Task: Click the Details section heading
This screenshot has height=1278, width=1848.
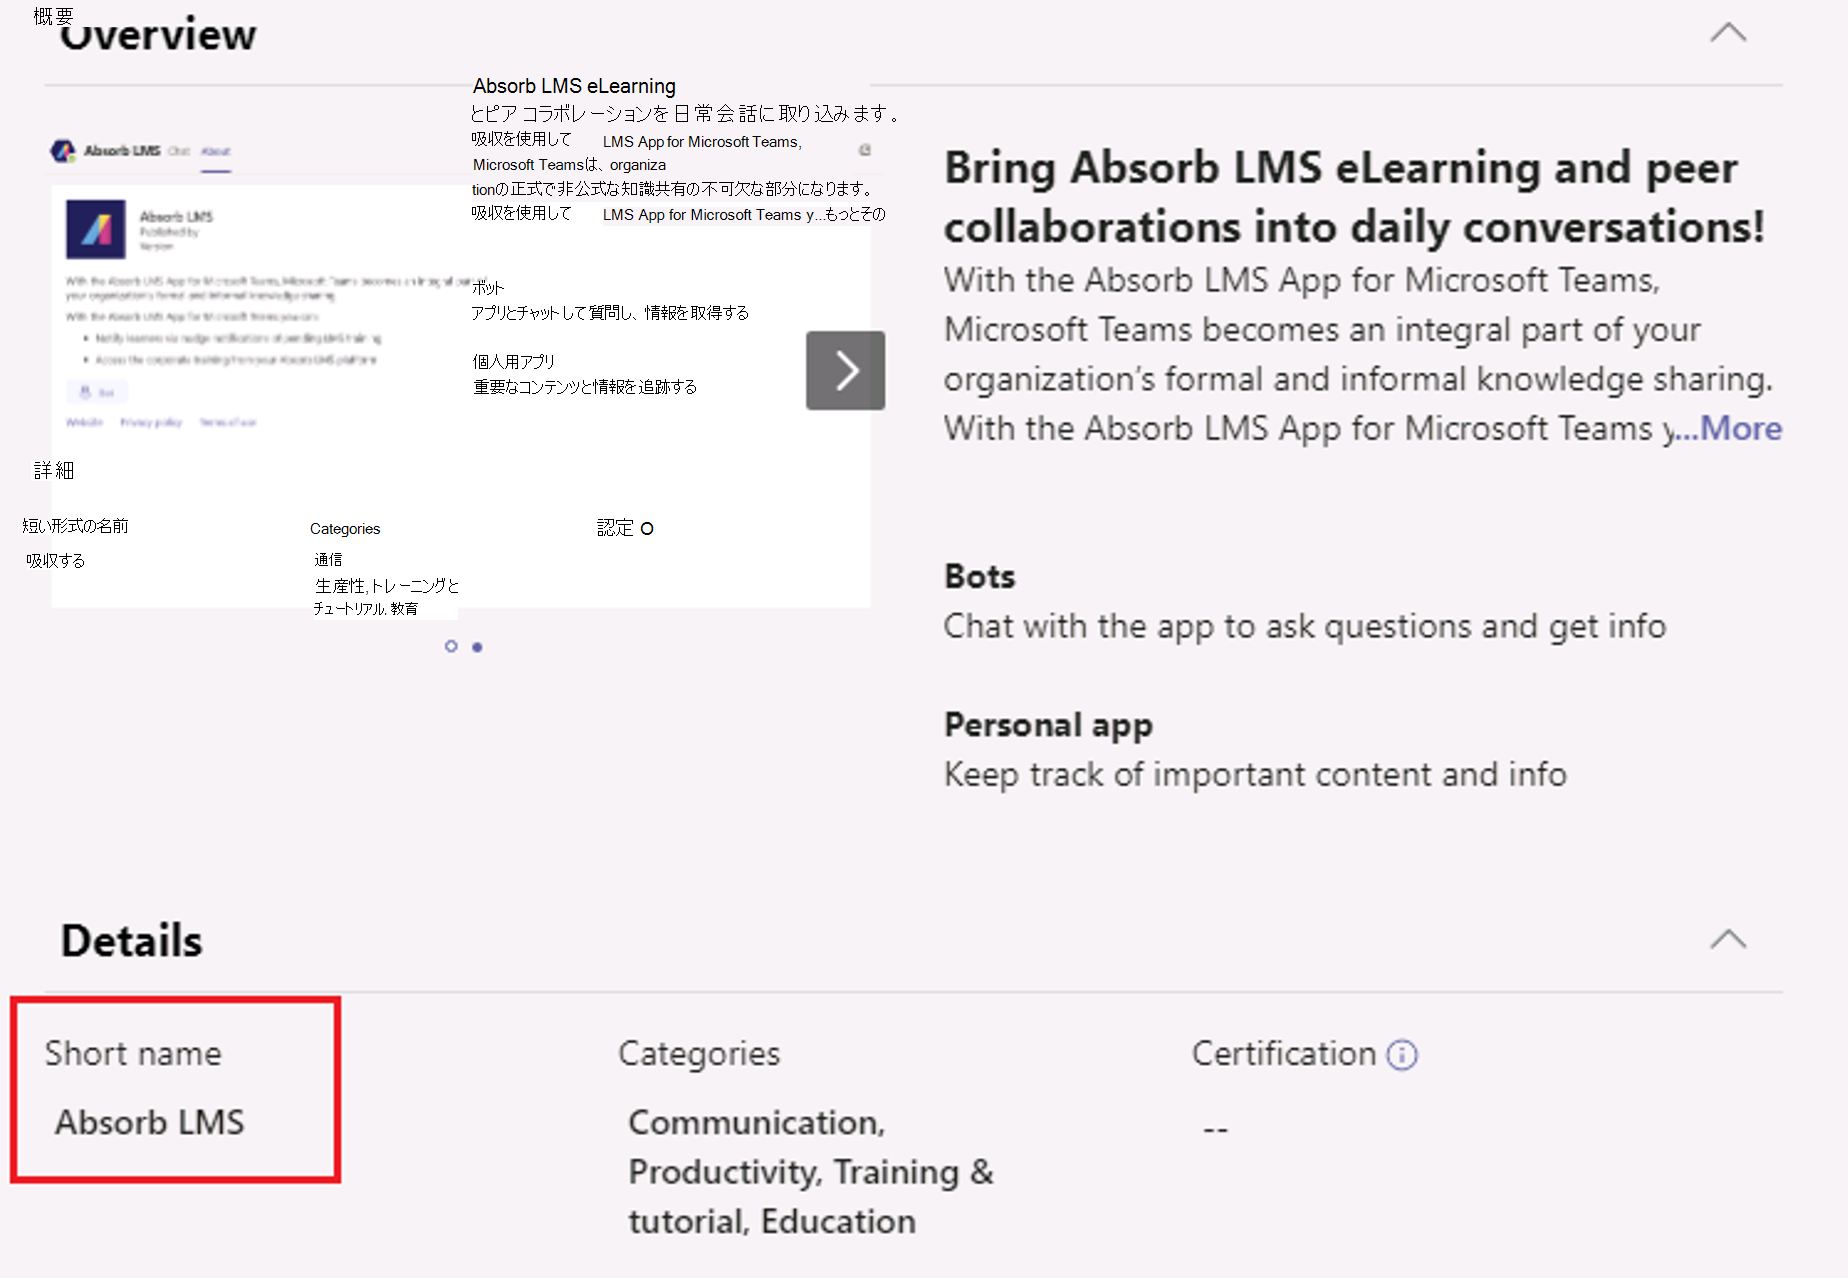Action: [132, 941]
